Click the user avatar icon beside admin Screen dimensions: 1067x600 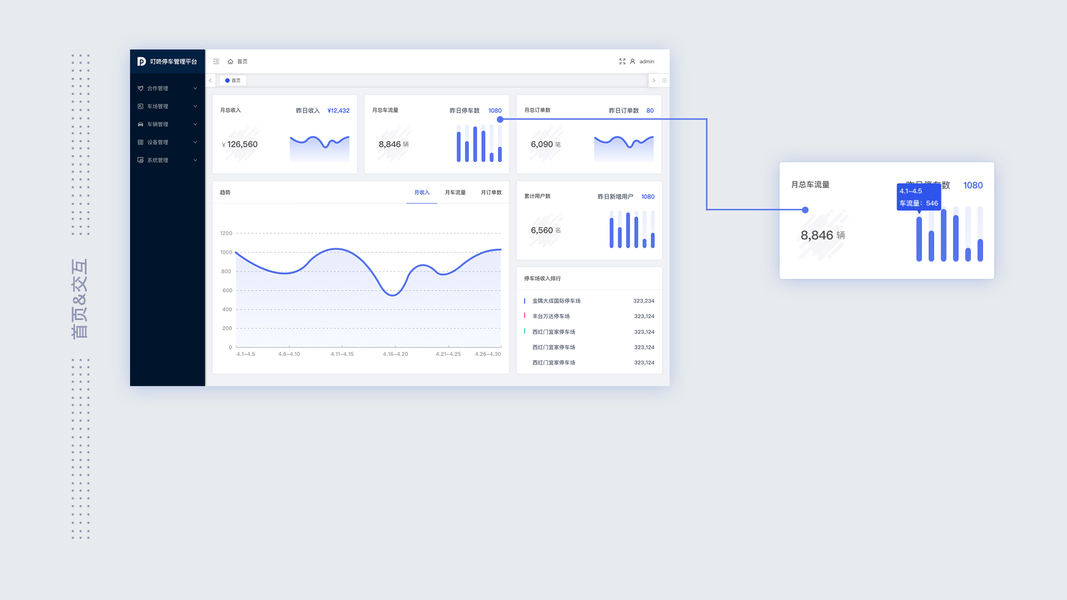[632, 61]
